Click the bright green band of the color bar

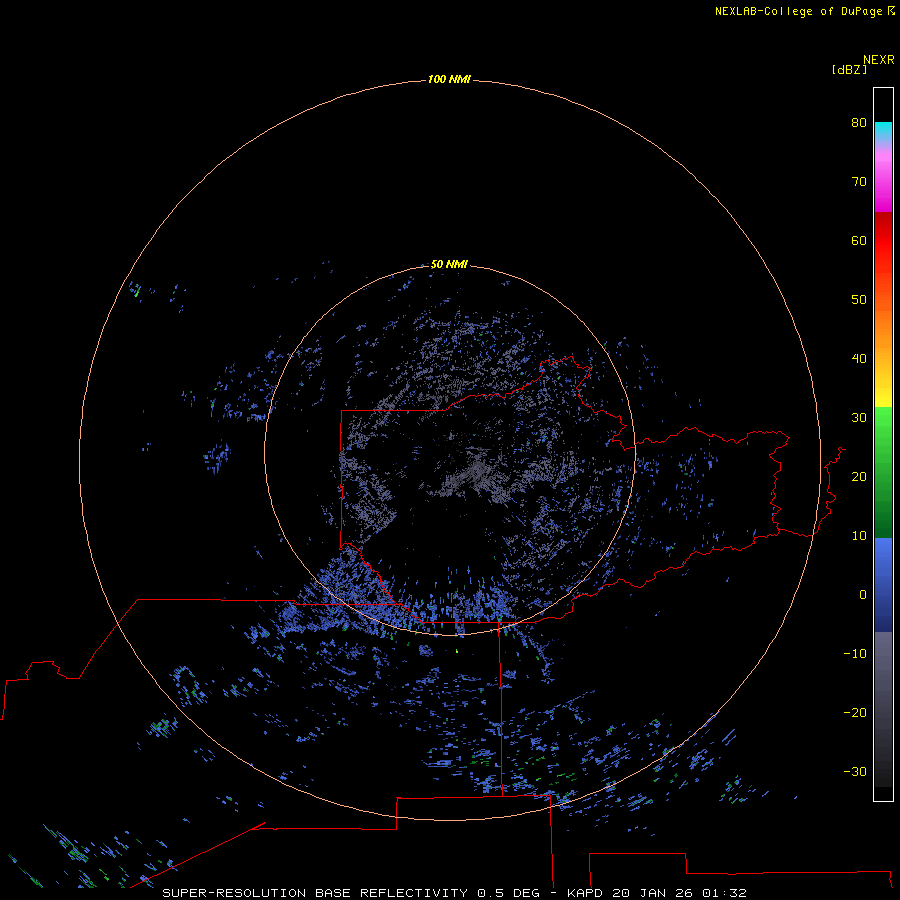click(883, 428)
